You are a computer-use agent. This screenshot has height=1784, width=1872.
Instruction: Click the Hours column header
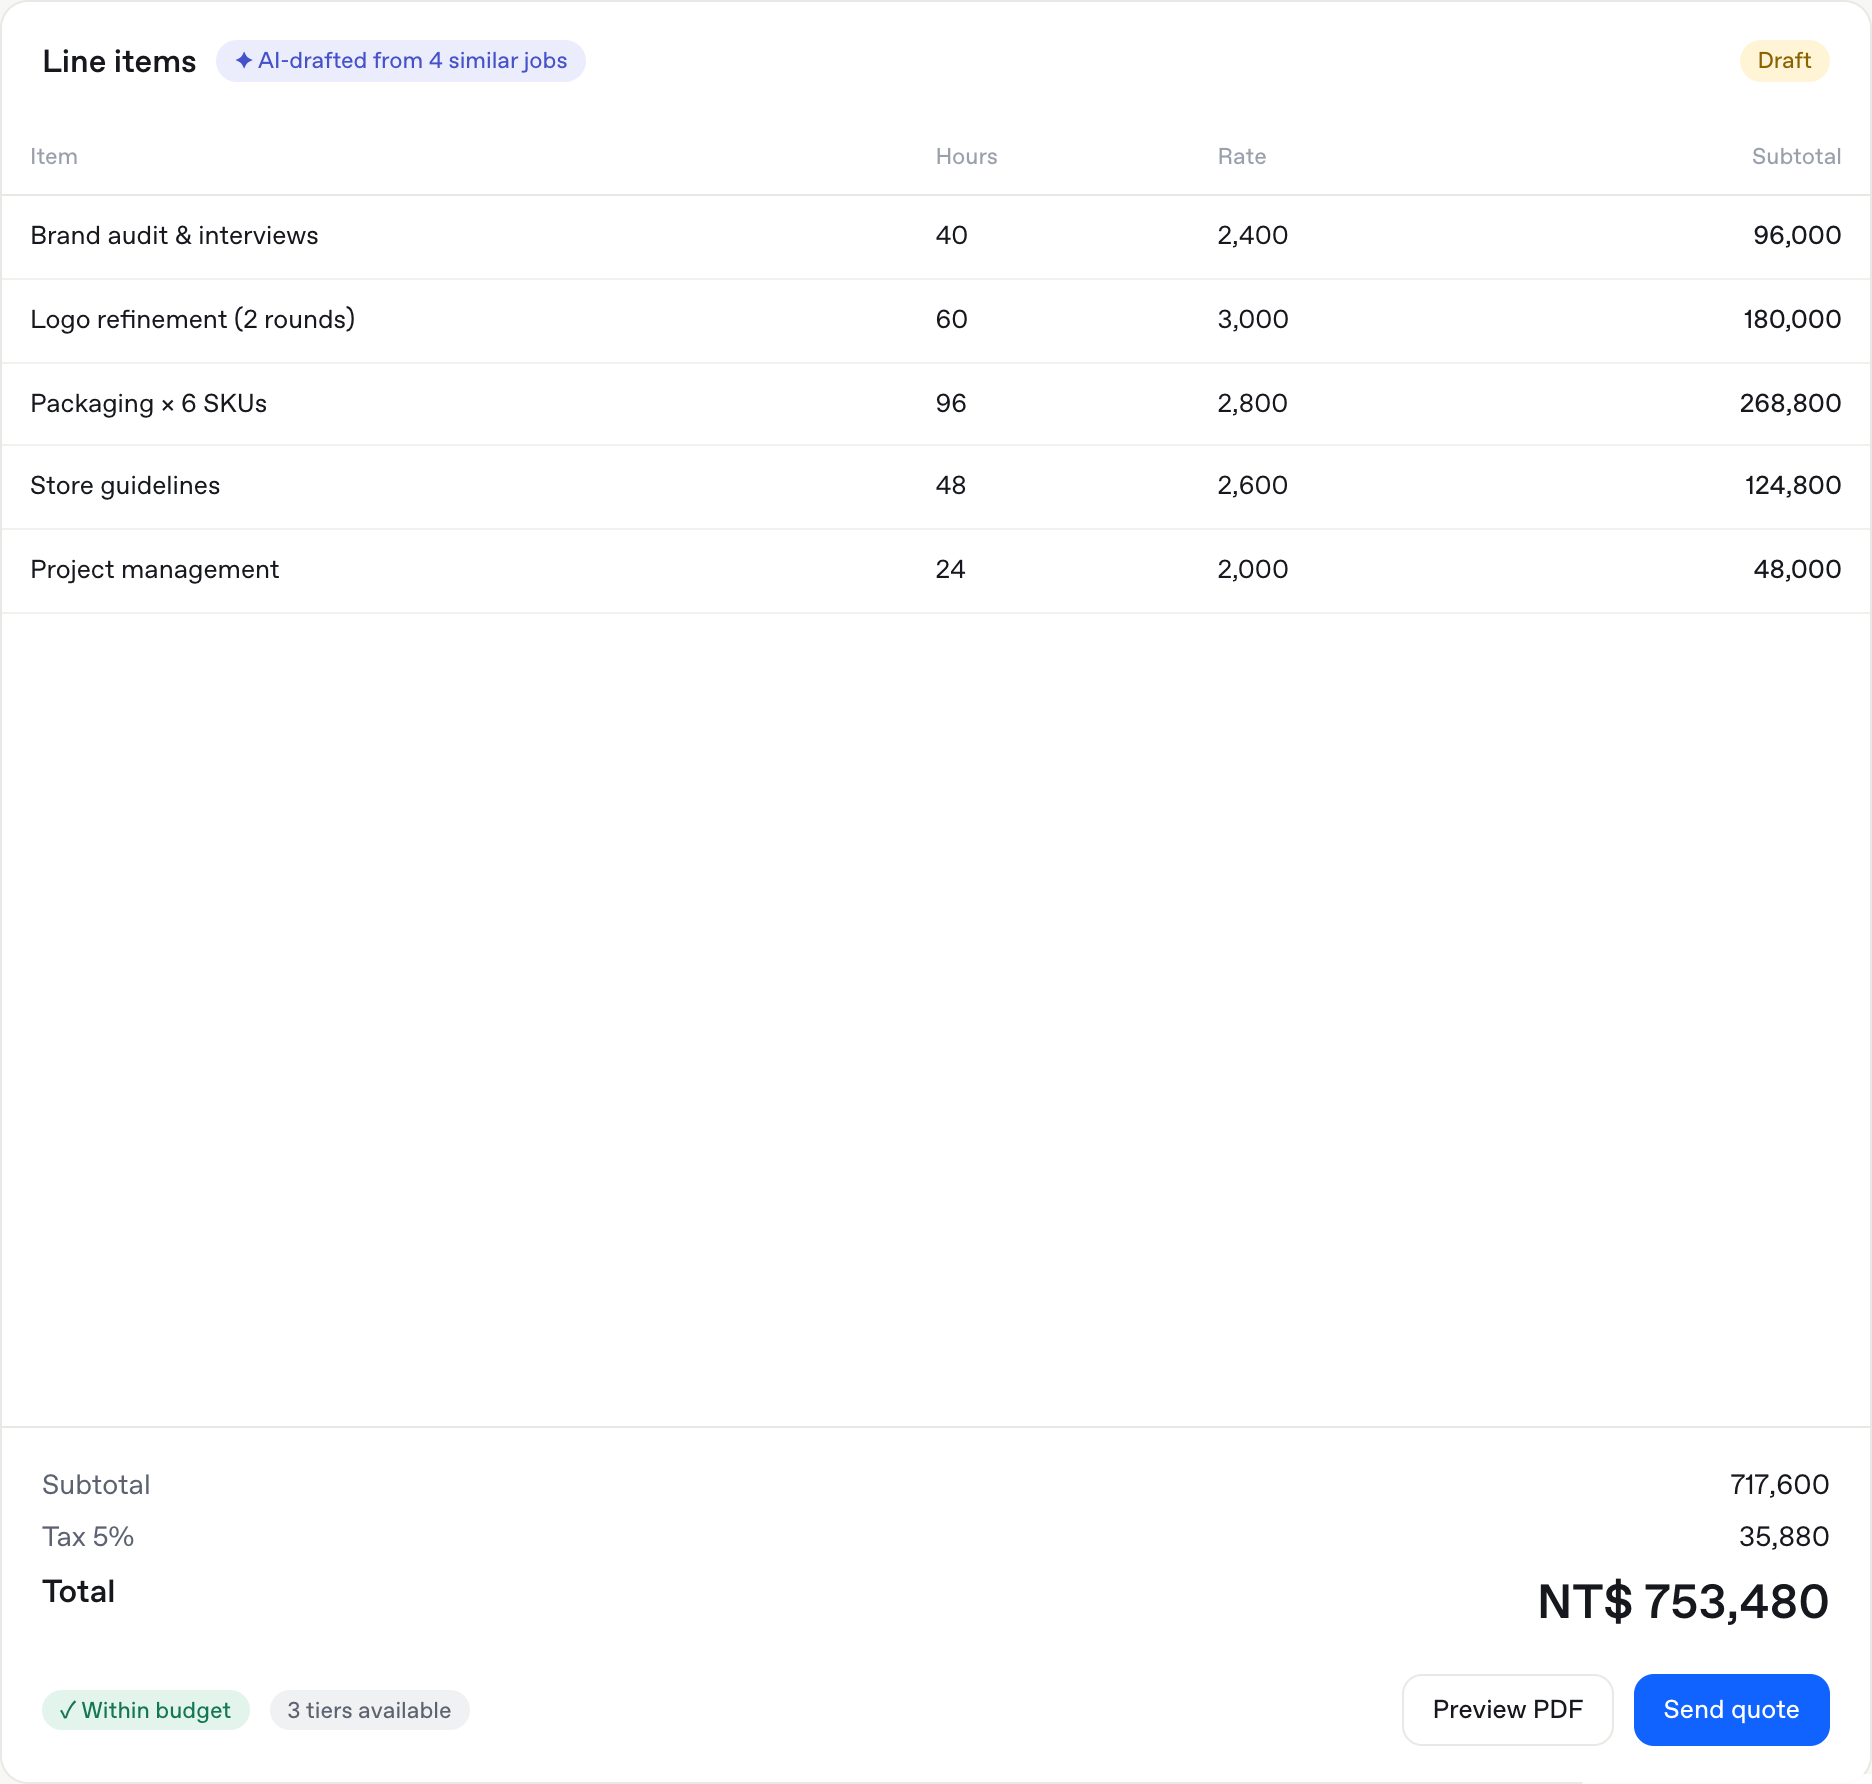966,157
